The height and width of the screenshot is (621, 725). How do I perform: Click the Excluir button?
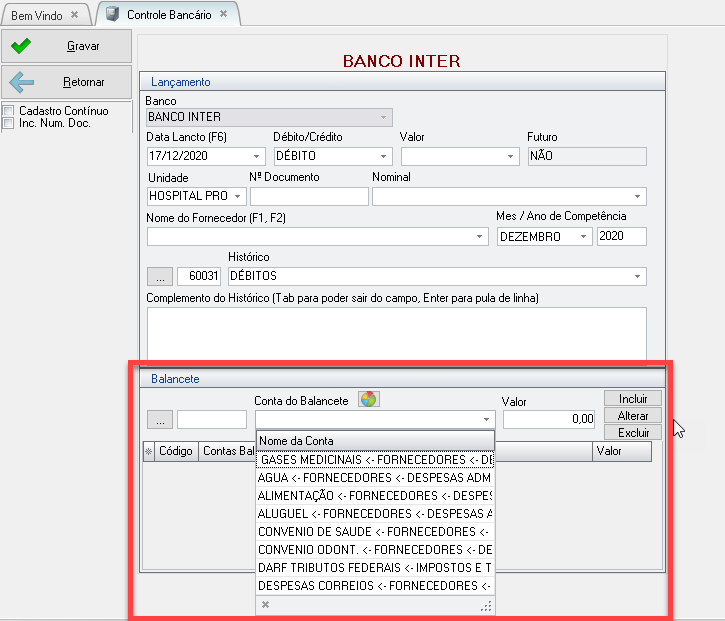(x=632, y=432)
